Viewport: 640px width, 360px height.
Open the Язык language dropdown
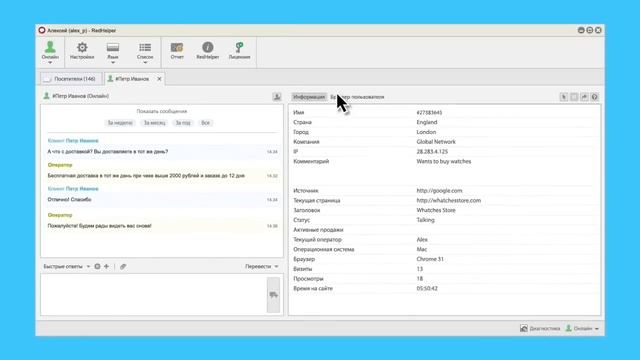point(113,53)
